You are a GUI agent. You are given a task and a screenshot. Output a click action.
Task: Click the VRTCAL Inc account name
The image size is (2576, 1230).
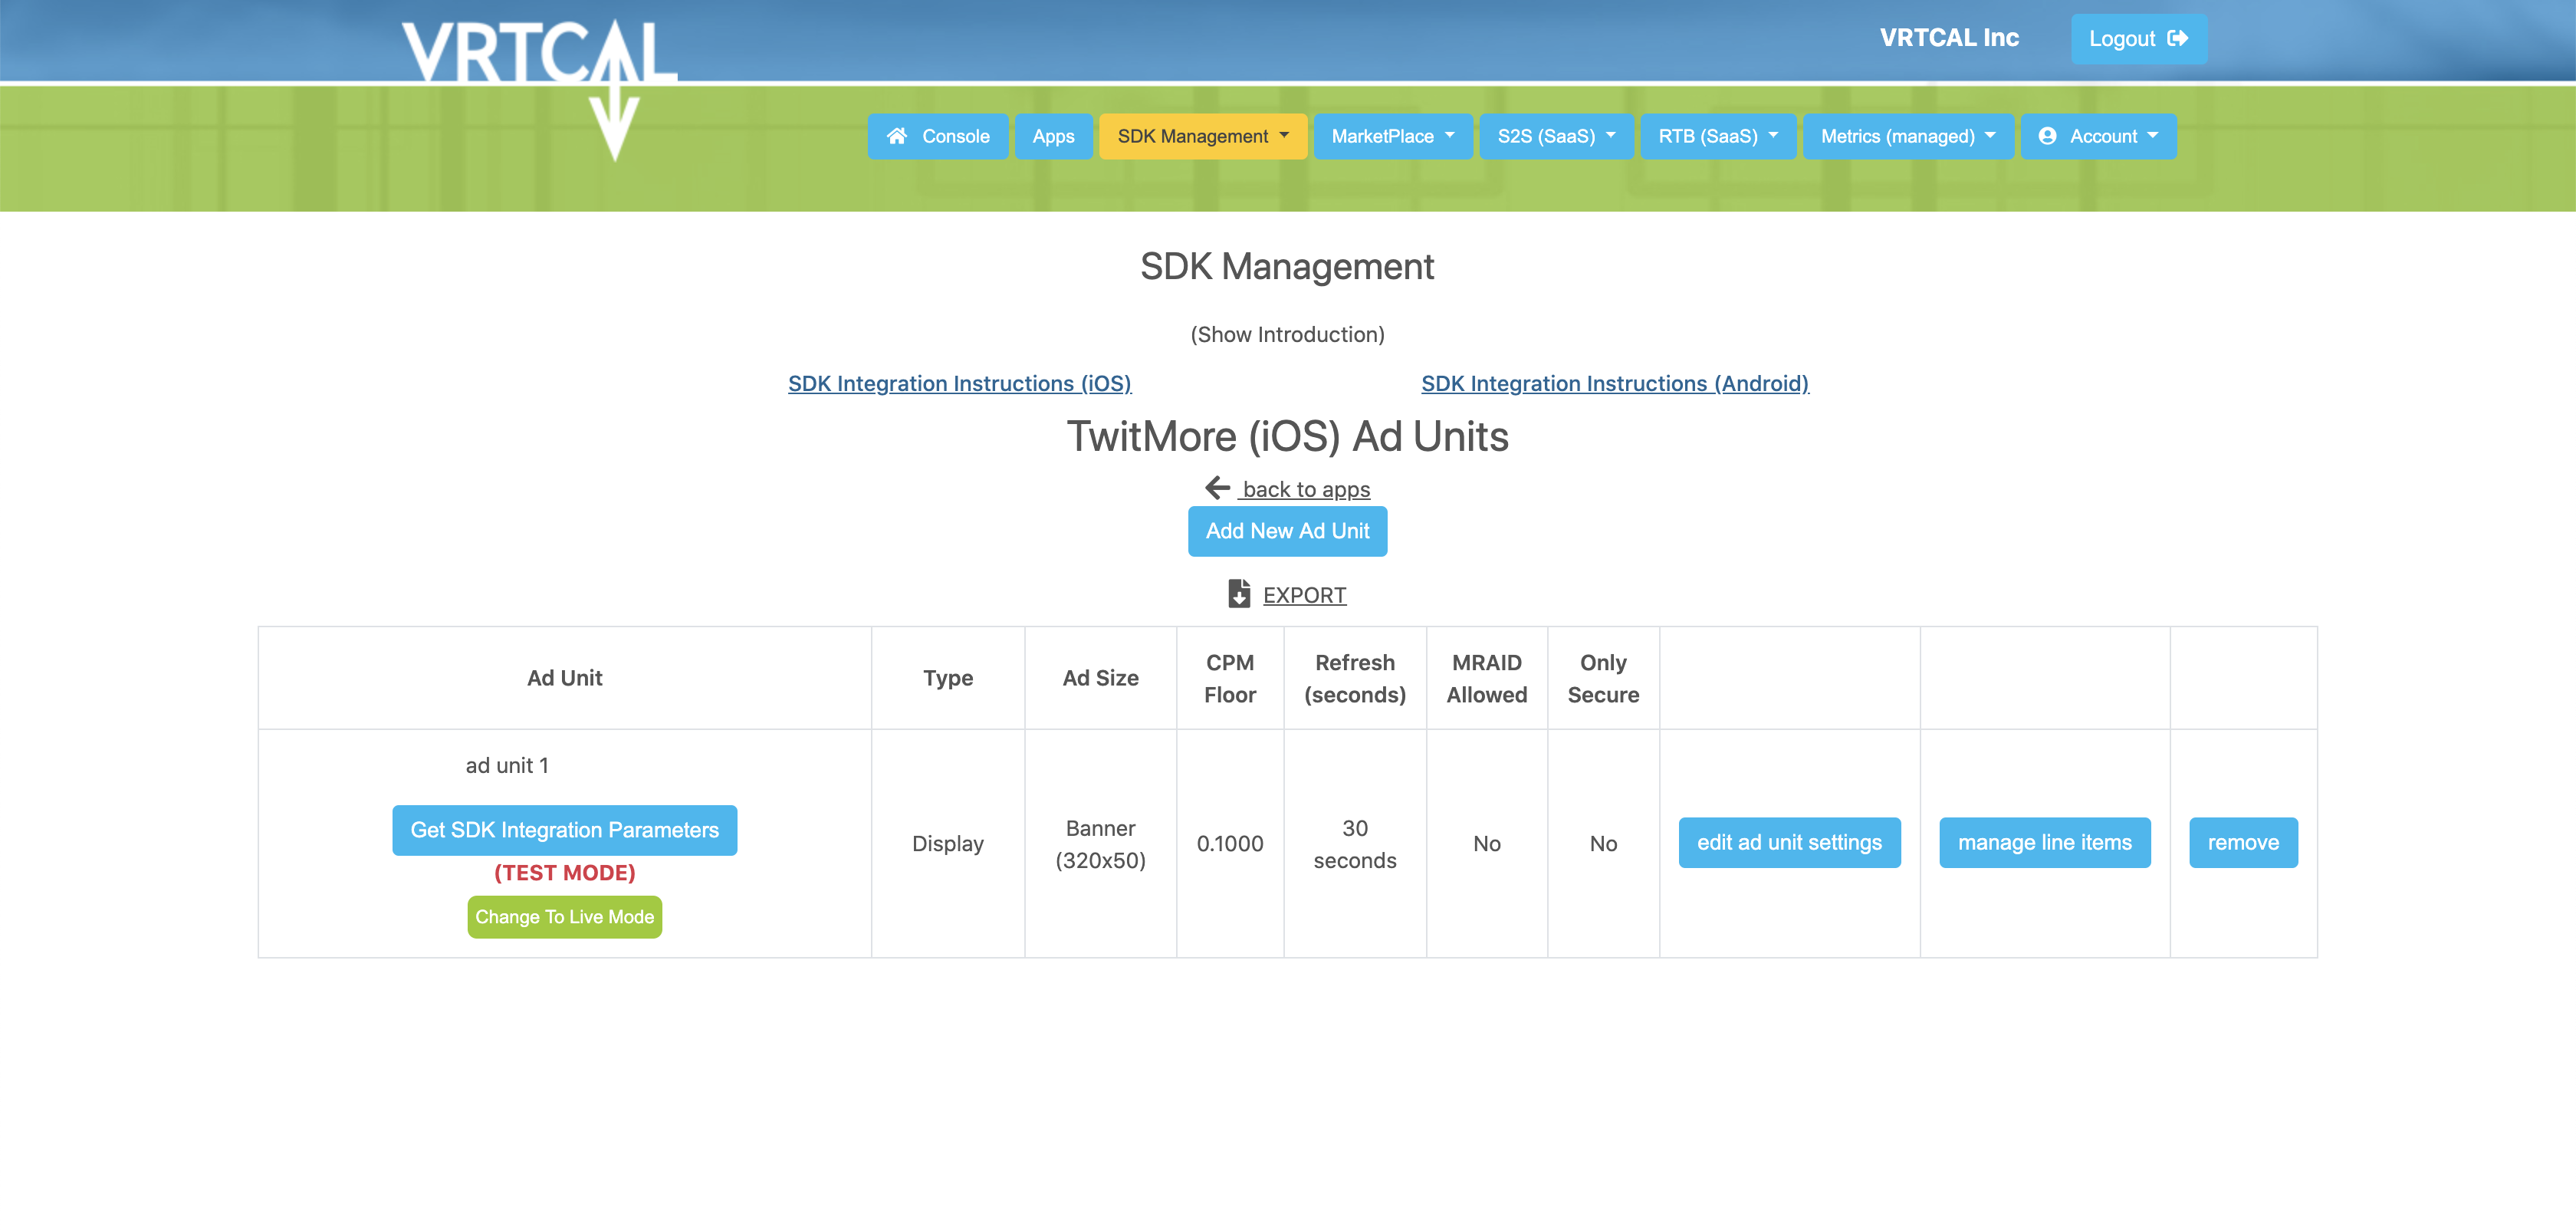tap(1948, 38)
